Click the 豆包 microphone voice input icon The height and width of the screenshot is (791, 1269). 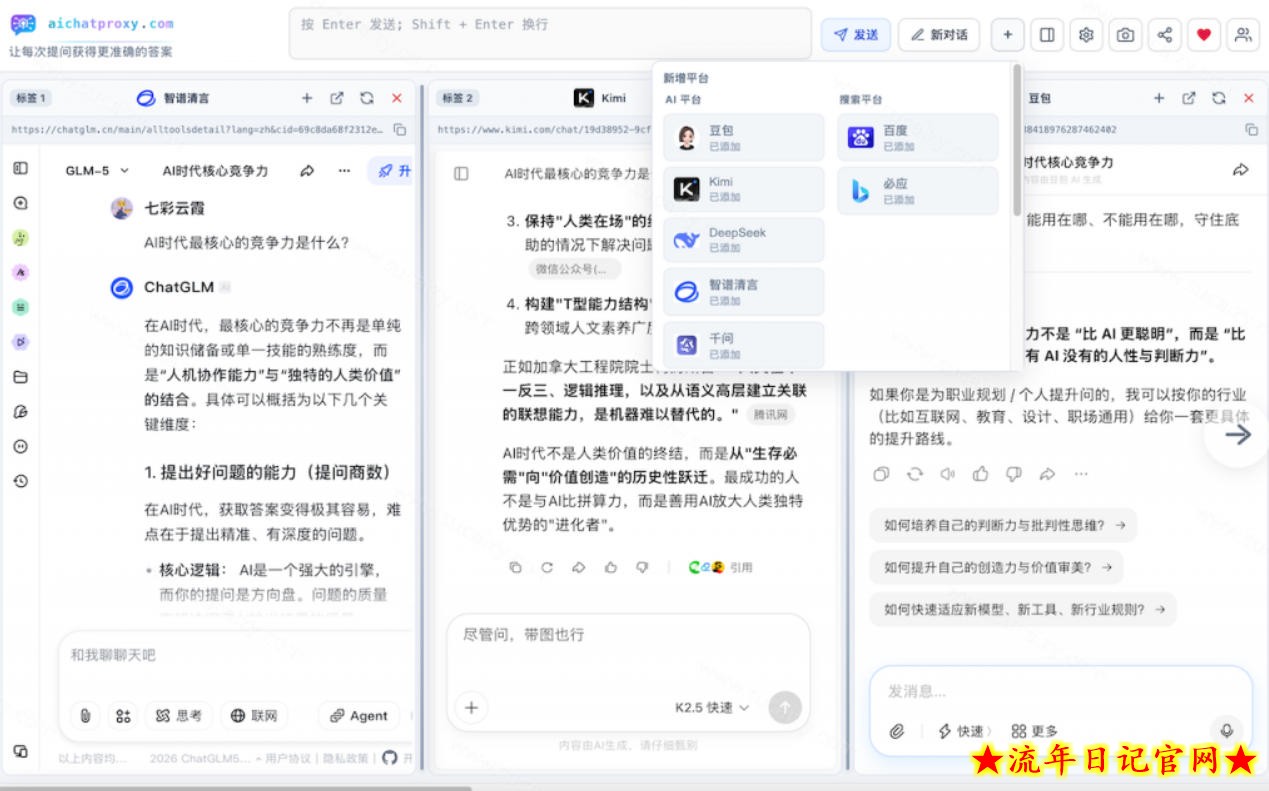[x=1226, y=730]
